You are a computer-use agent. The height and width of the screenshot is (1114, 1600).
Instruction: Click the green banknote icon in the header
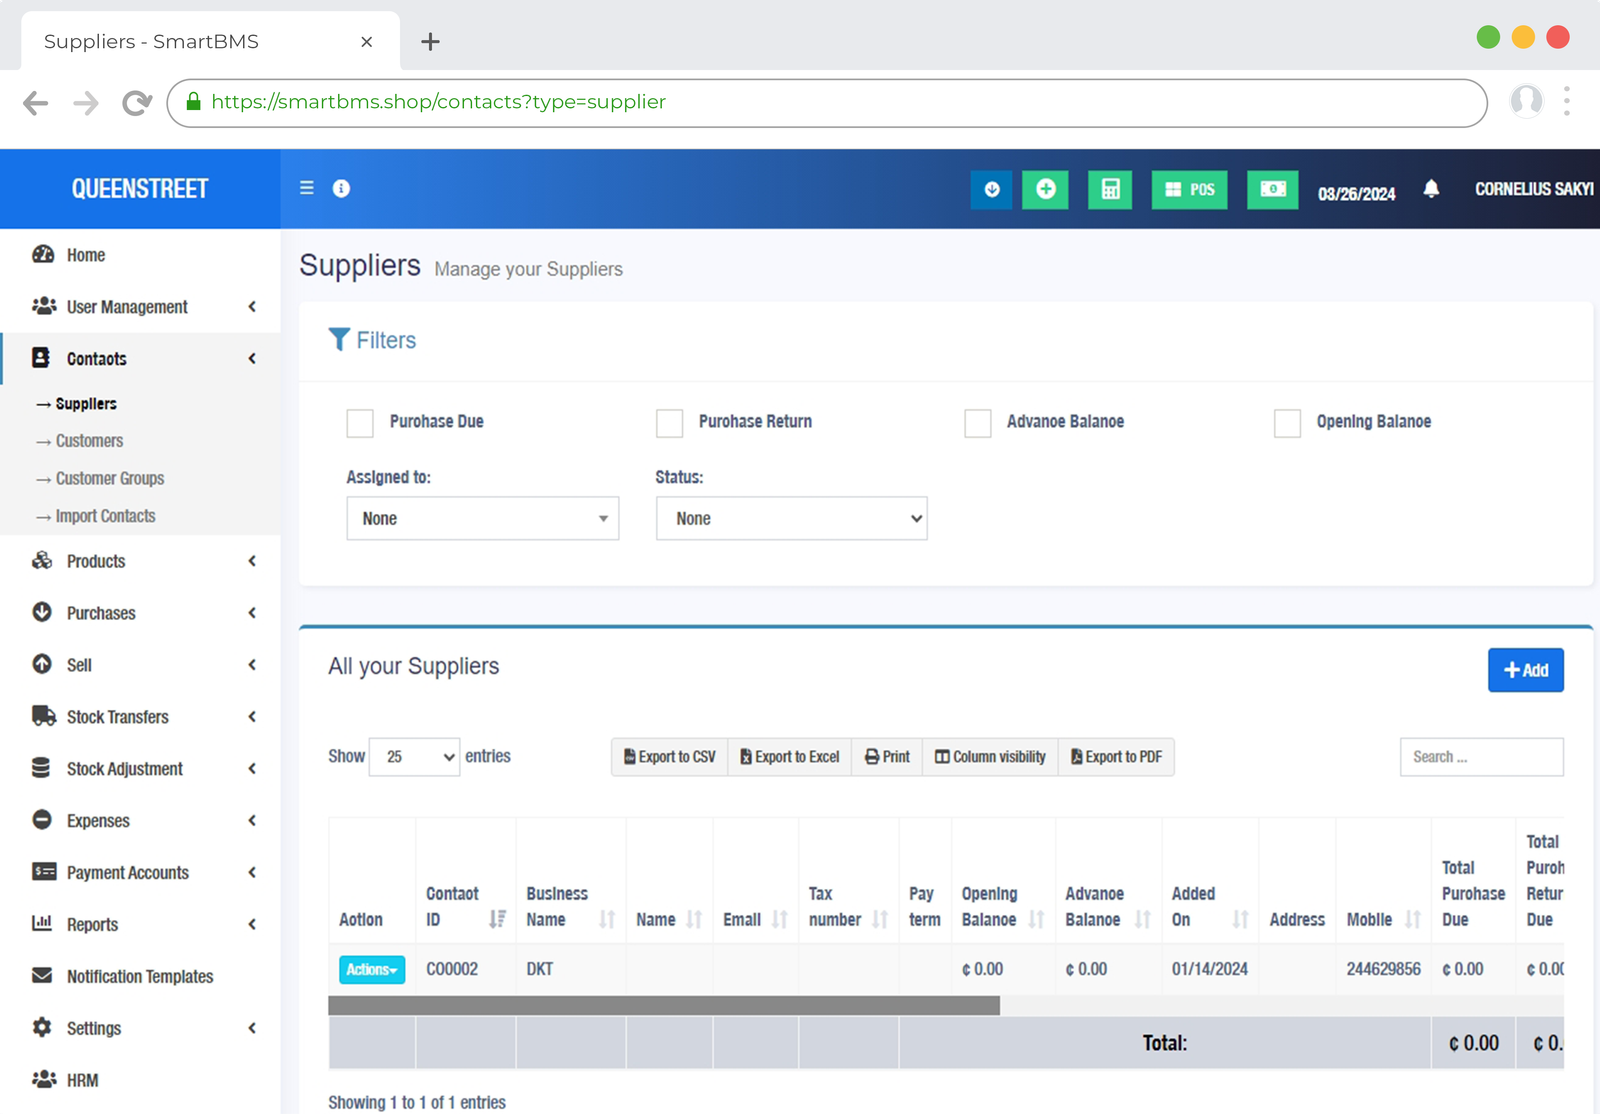(1272, 189)
